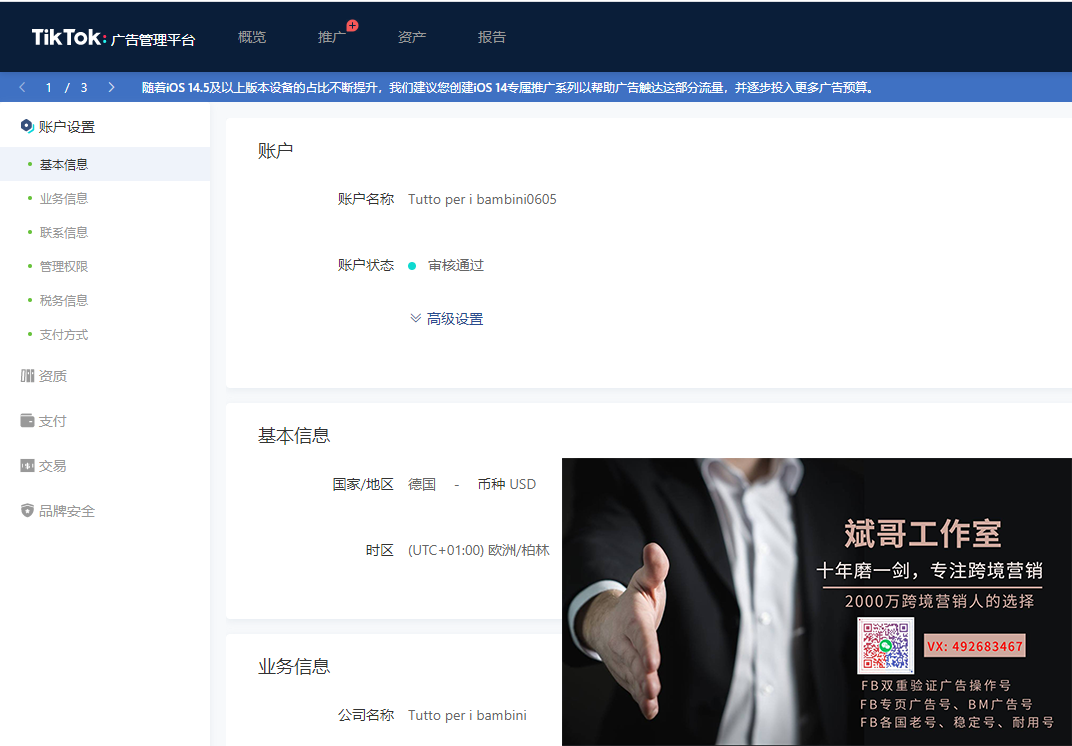1072x746 pixels.
Task: Open the 概览 overview tab
Action: [252, 37]
